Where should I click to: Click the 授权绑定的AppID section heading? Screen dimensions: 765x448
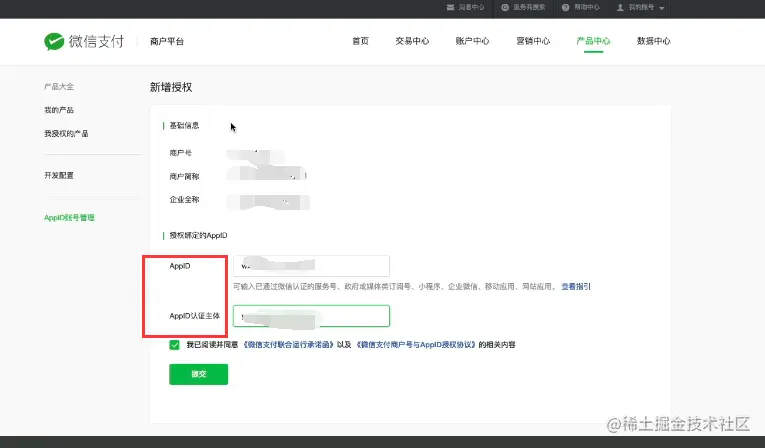point(198,235)
